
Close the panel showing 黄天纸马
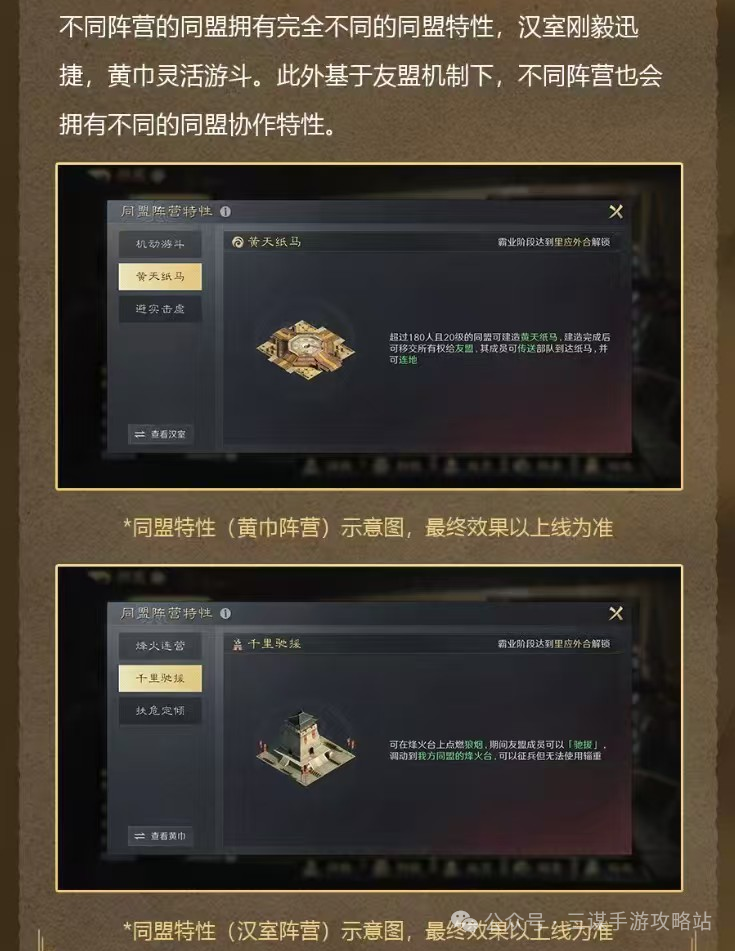point(616,211)
